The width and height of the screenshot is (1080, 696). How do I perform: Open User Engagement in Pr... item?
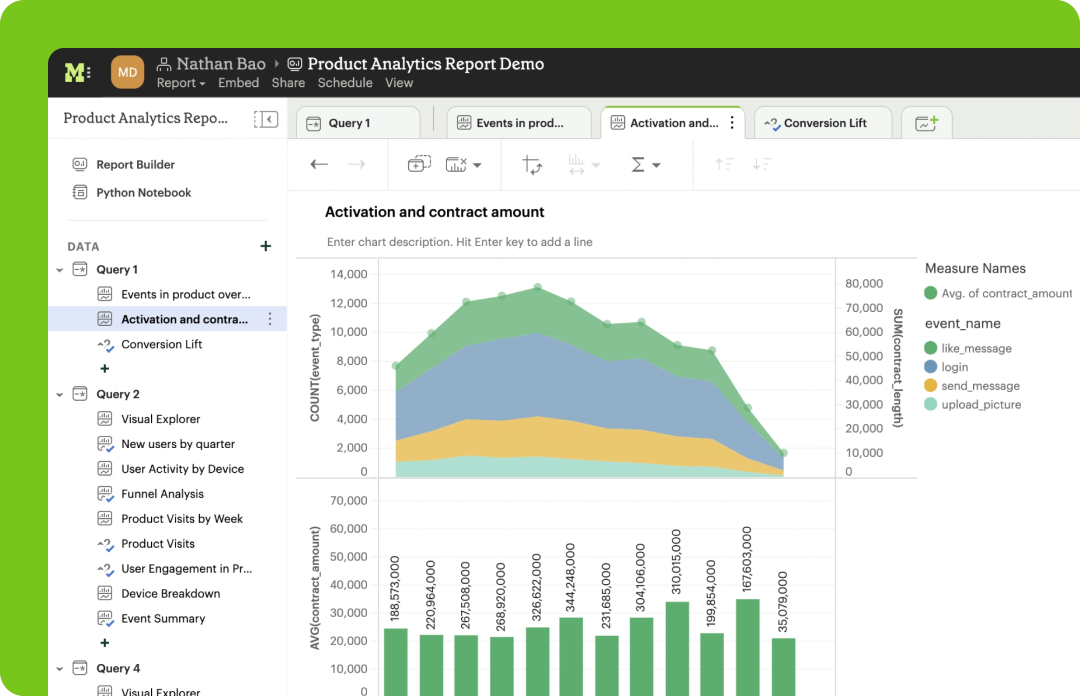(187, 569)
